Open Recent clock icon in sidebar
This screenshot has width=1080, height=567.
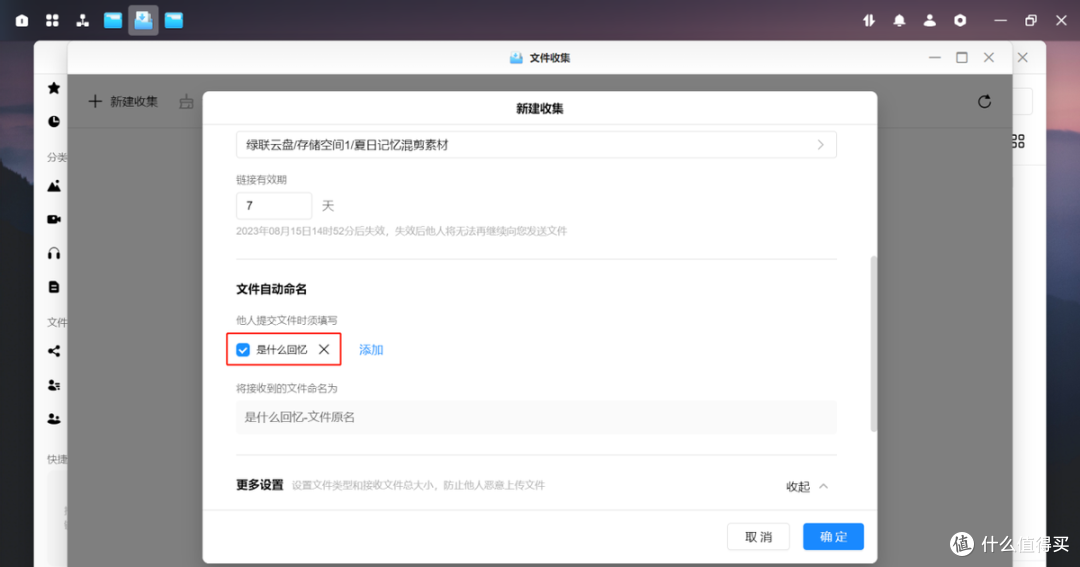point(54,121)
